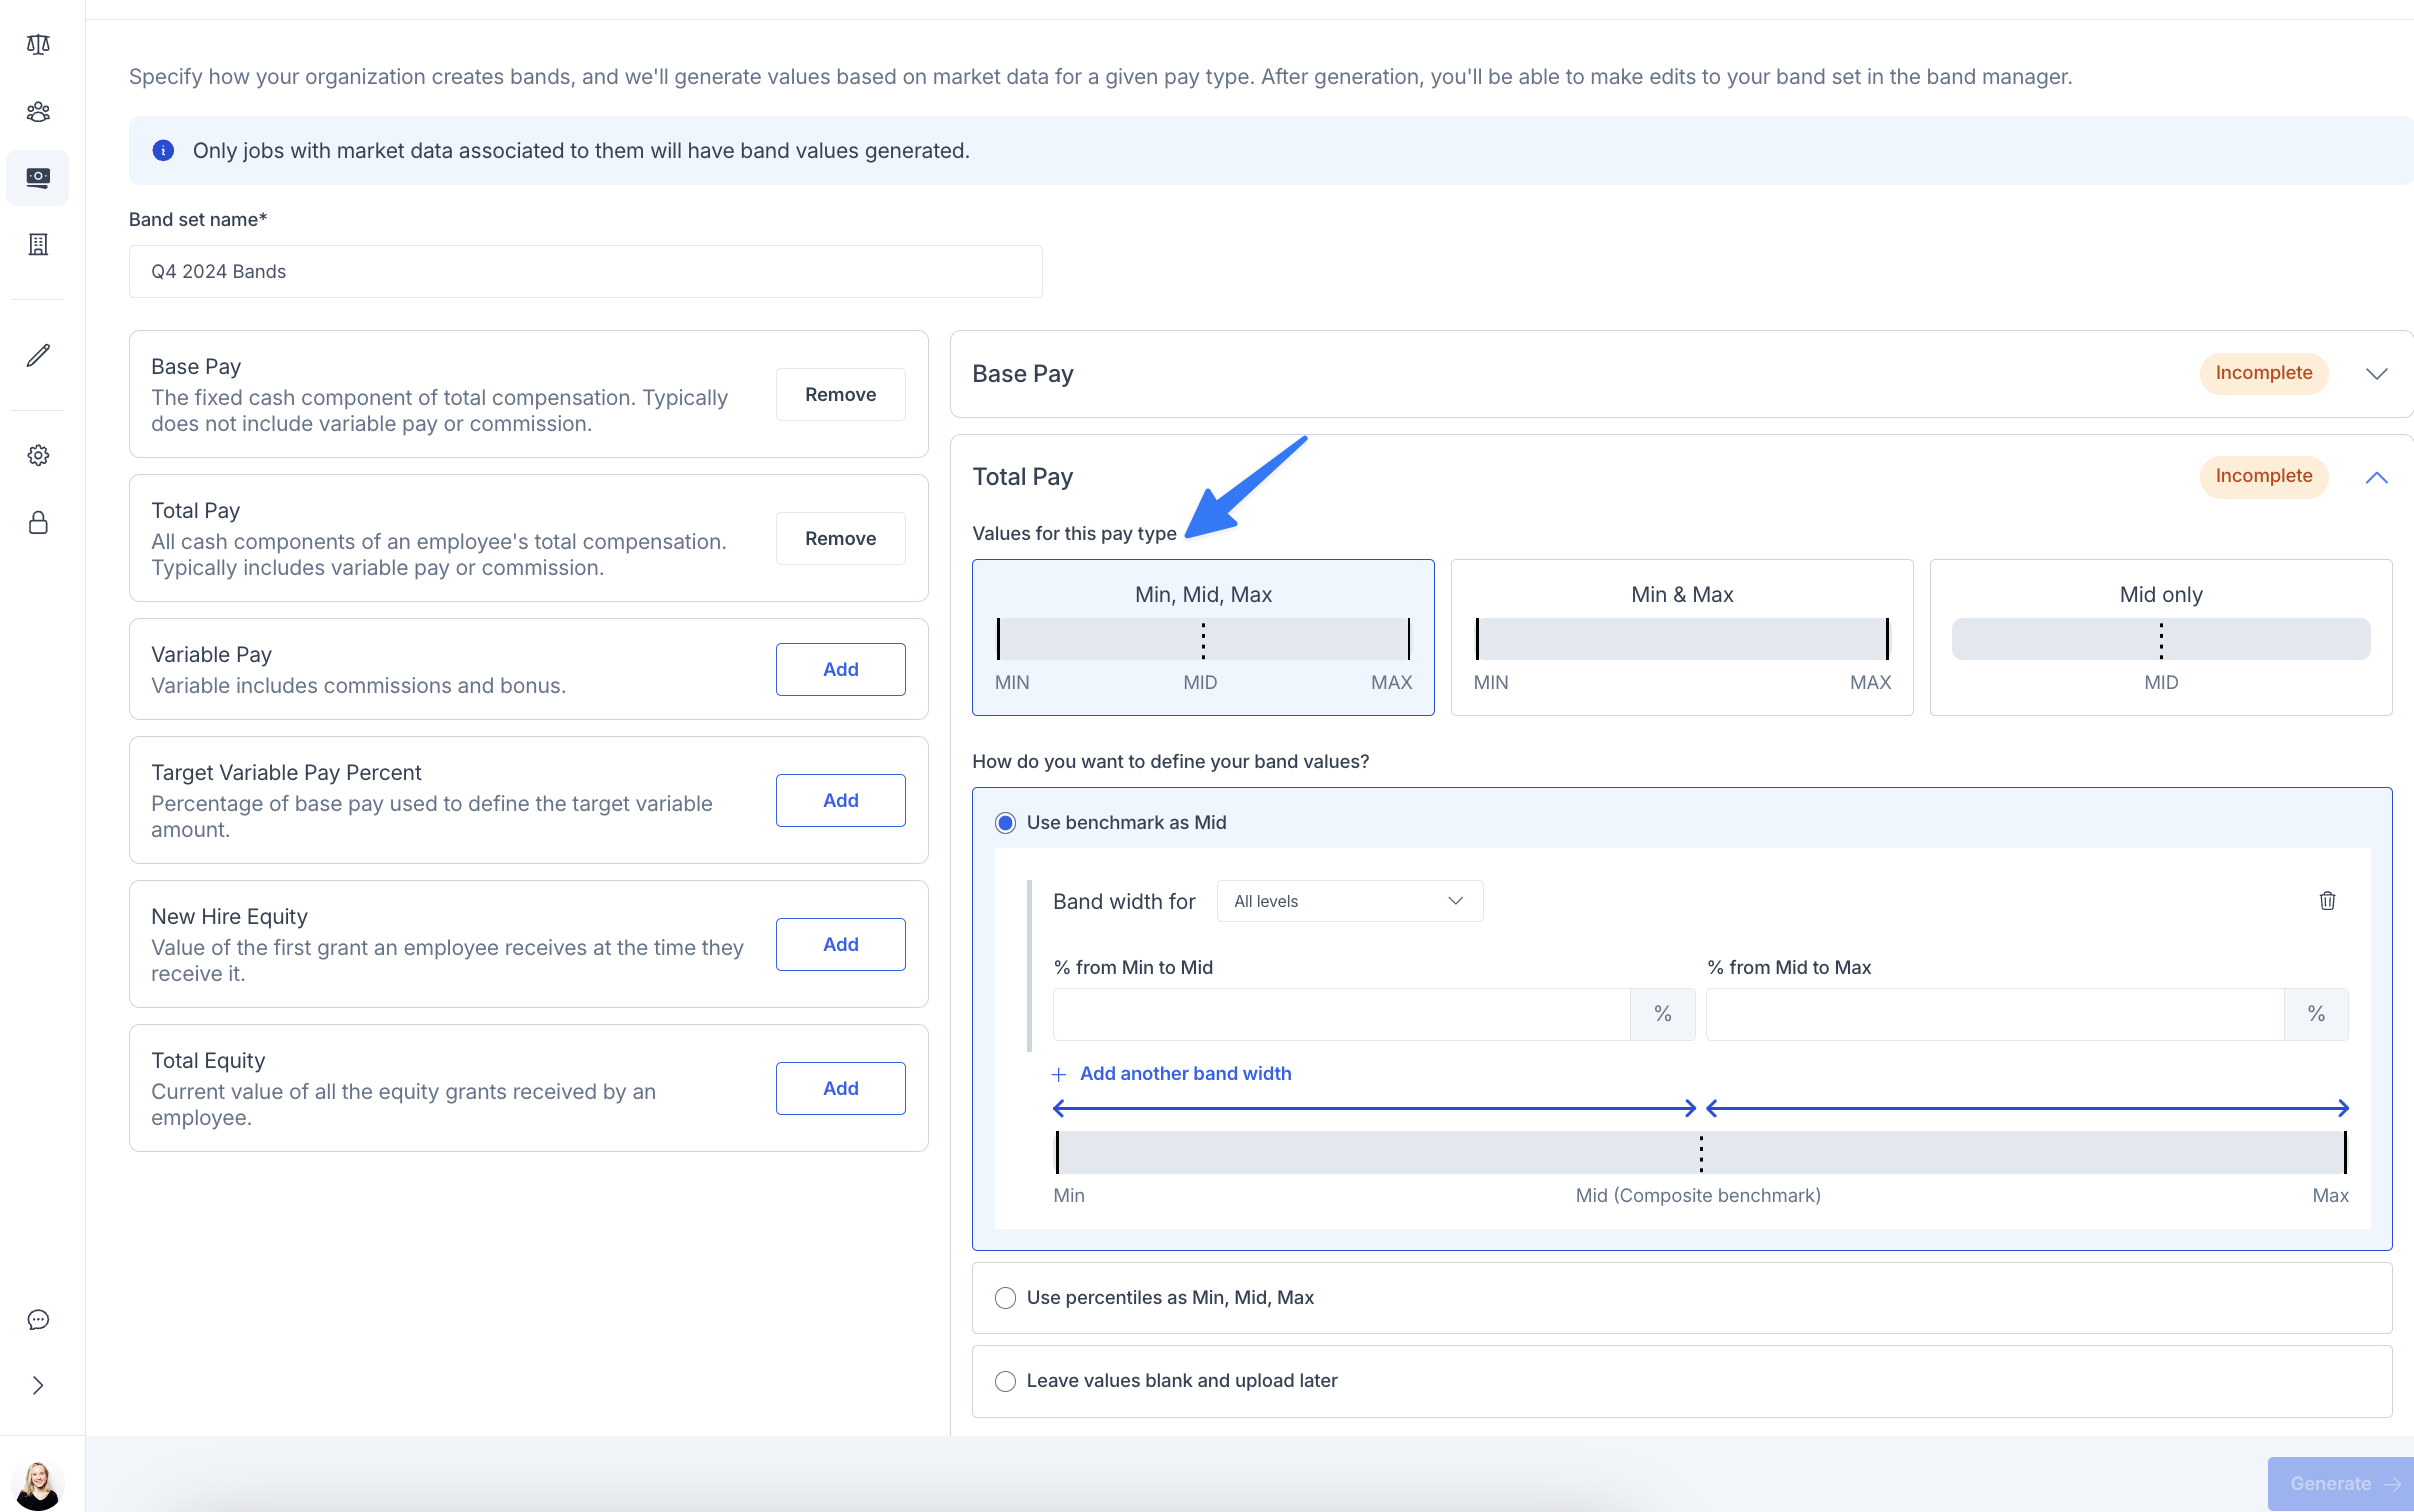This screenshot has width=2414, height=1512.
Task: Collapse the Total Pay section chevron
Action: tap(2376, 477)
